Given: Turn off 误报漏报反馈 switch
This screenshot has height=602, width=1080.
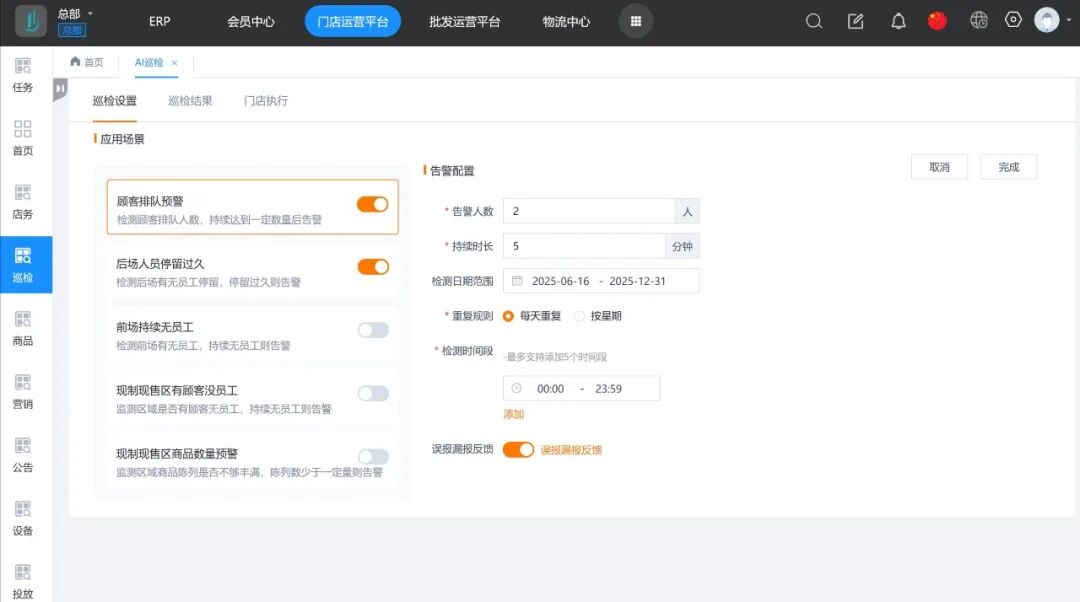Looking at the screenshot, I should tap(518, 450).
